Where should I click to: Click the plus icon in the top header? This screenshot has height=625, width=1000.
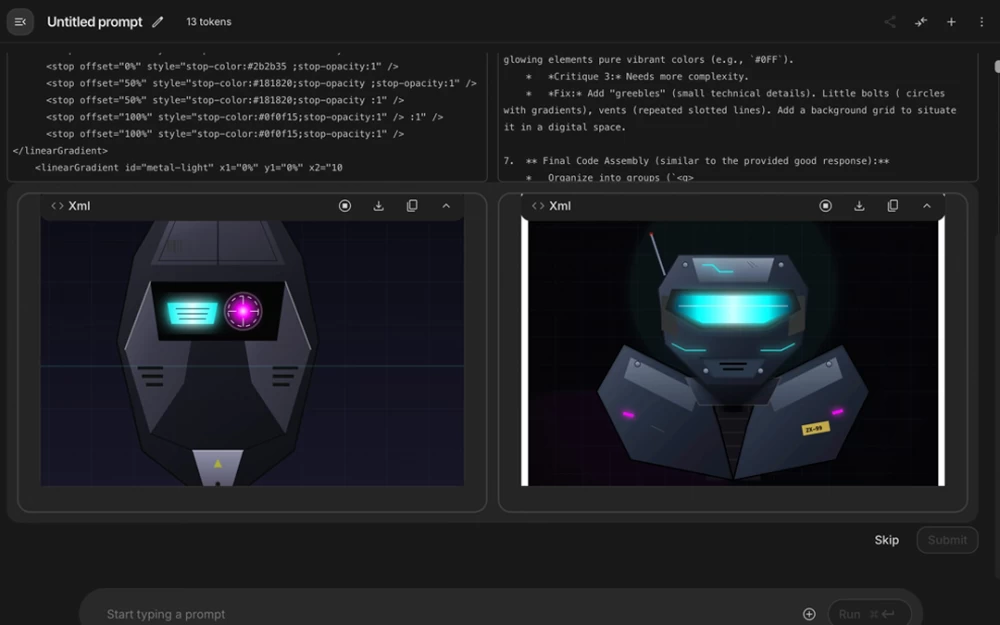point(951,22)
